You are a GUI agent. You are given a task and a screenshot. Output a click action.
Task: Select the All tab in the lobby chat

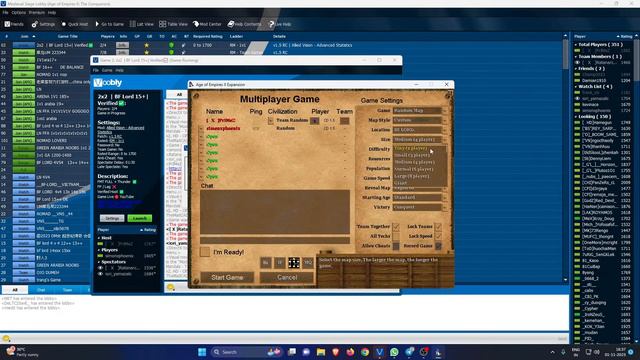(x=15, y=290)
